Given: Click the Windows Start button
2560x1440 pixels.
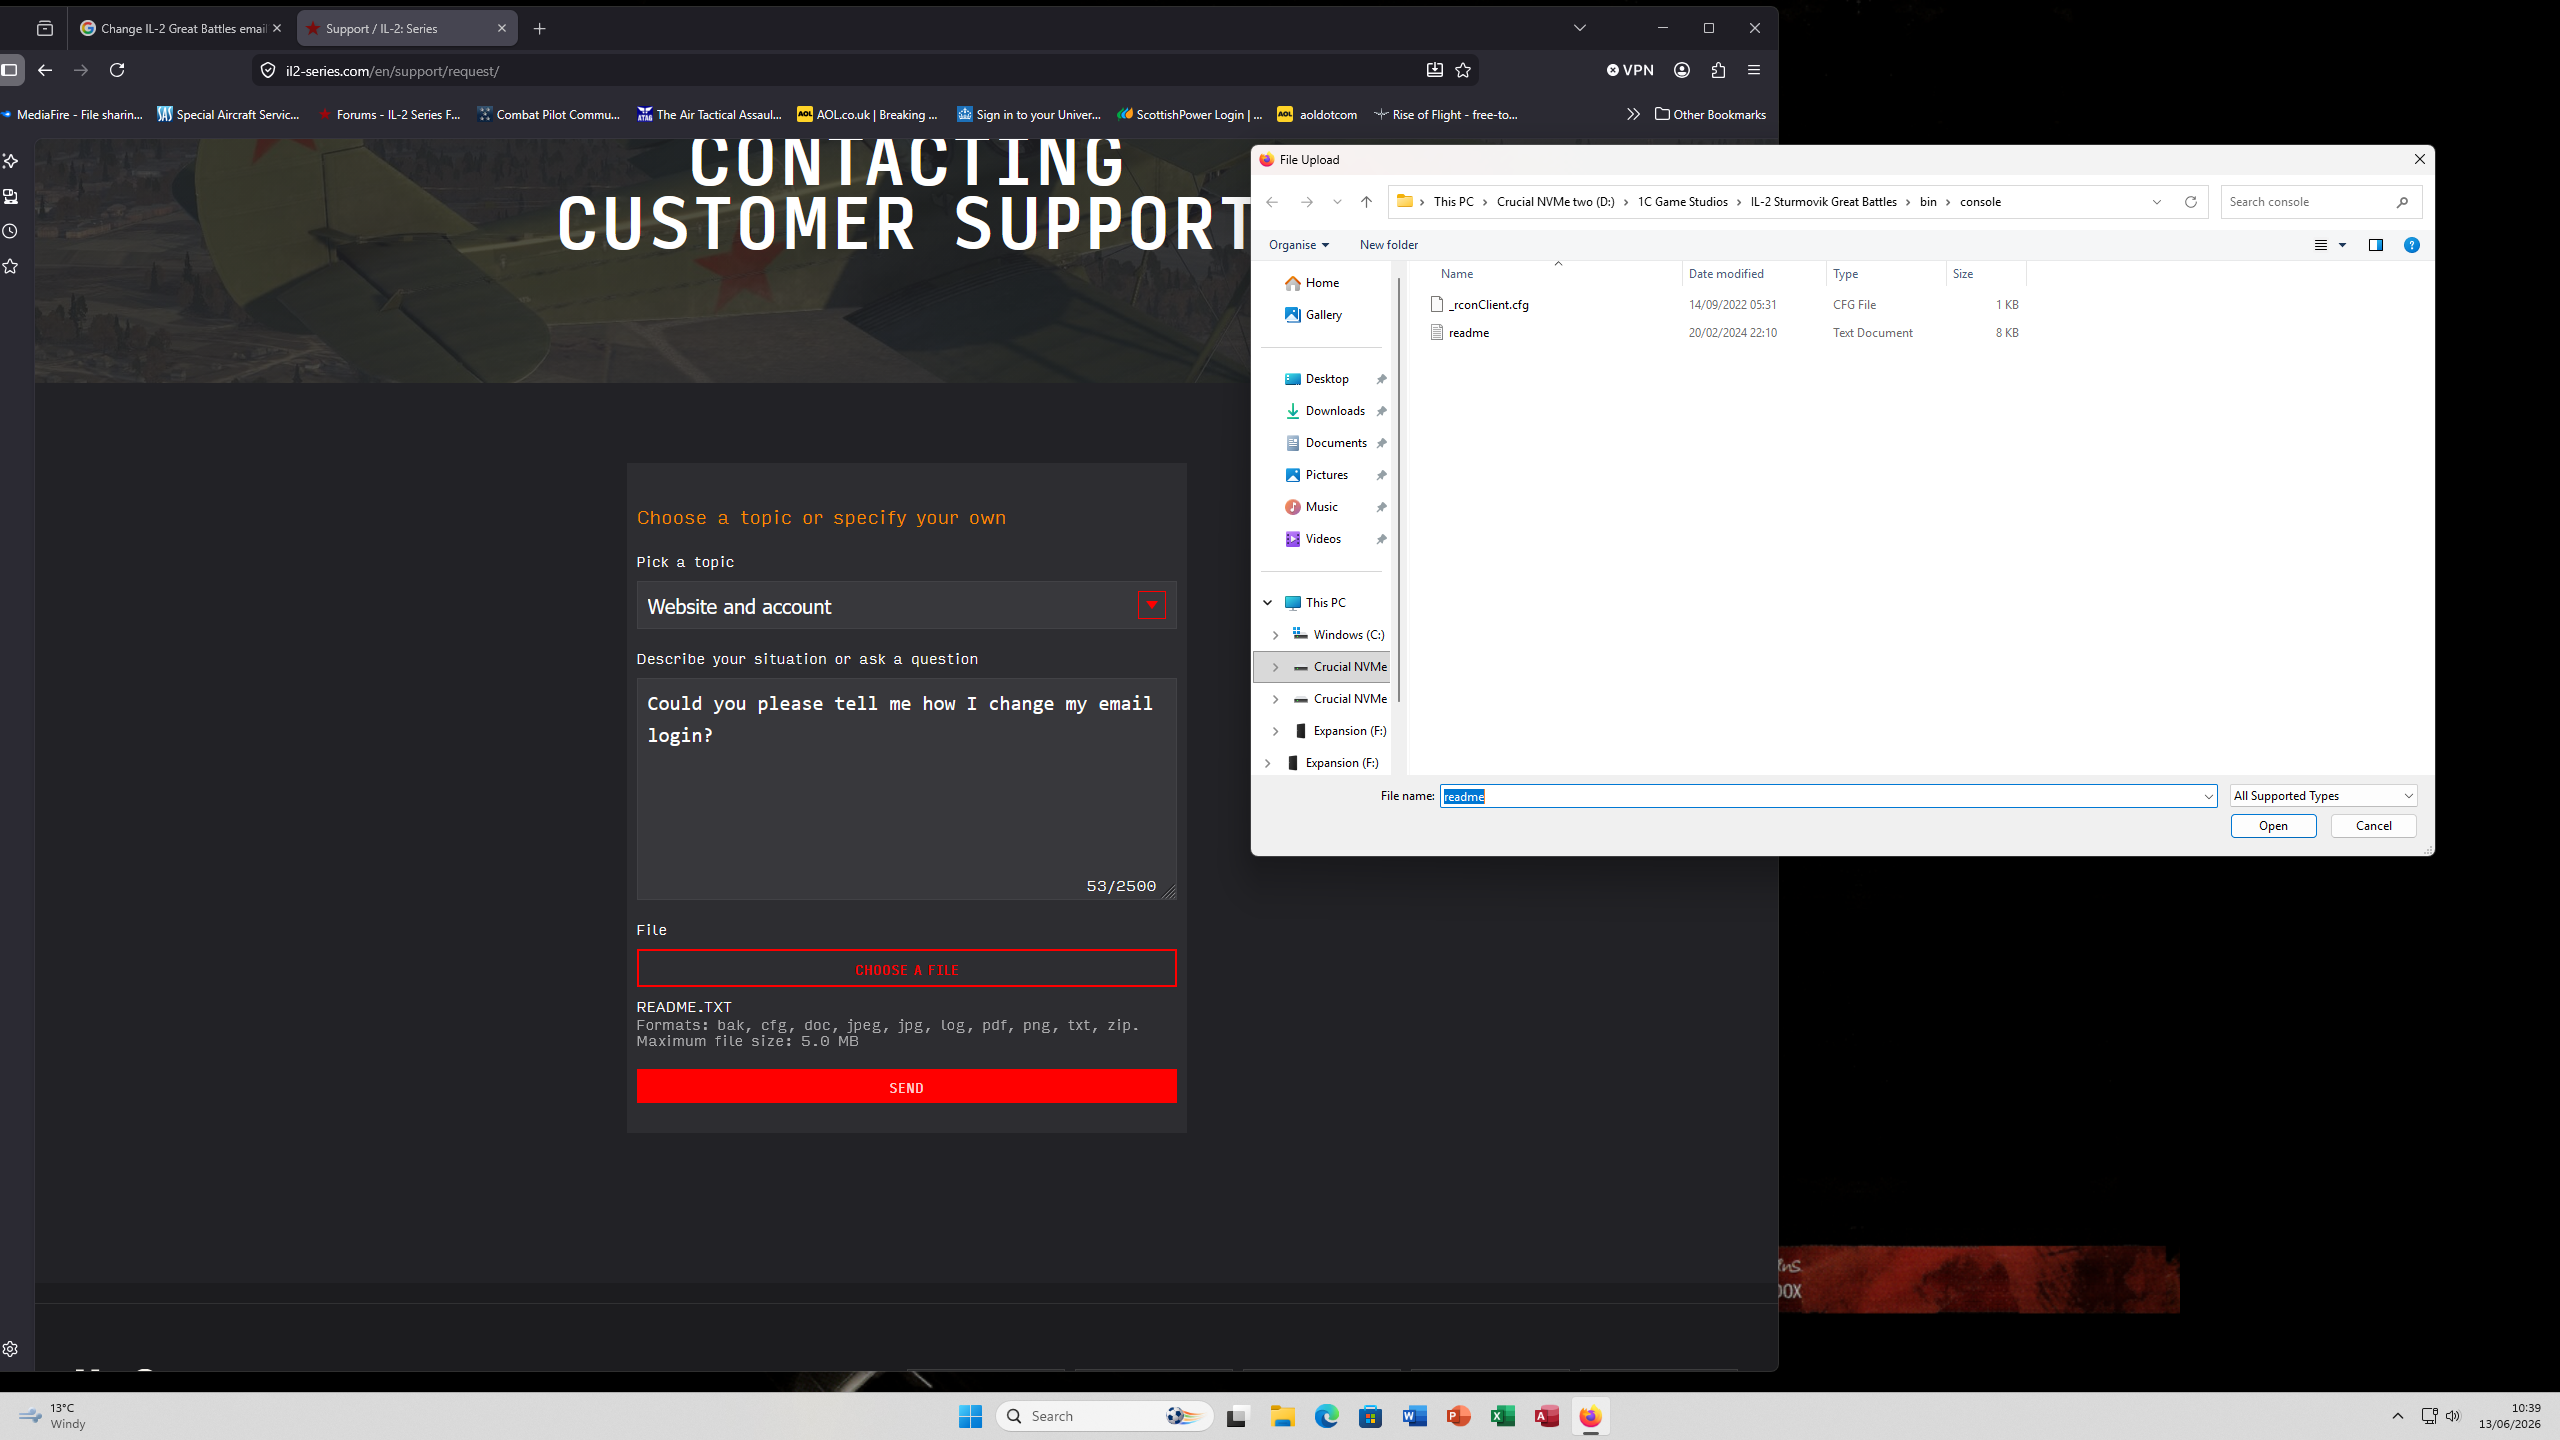Looking at the screenshot, I should tap(970, 1416).
